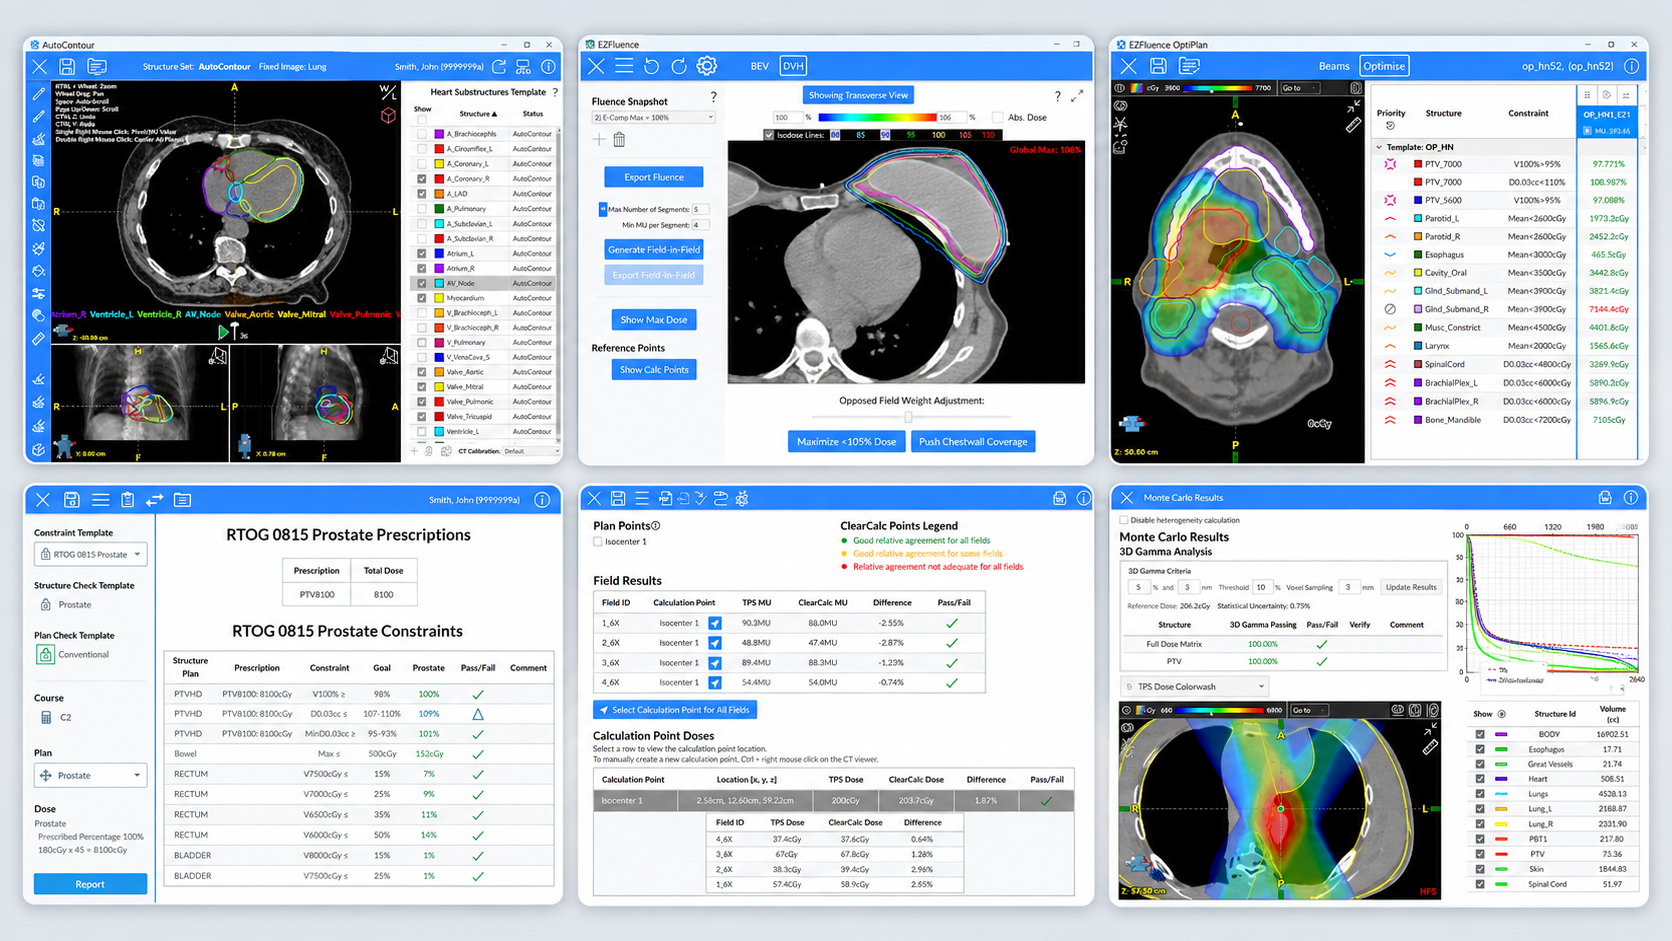Click Maximize <105% Dose button
This screenshot has width=1672, height=941.
846,441
